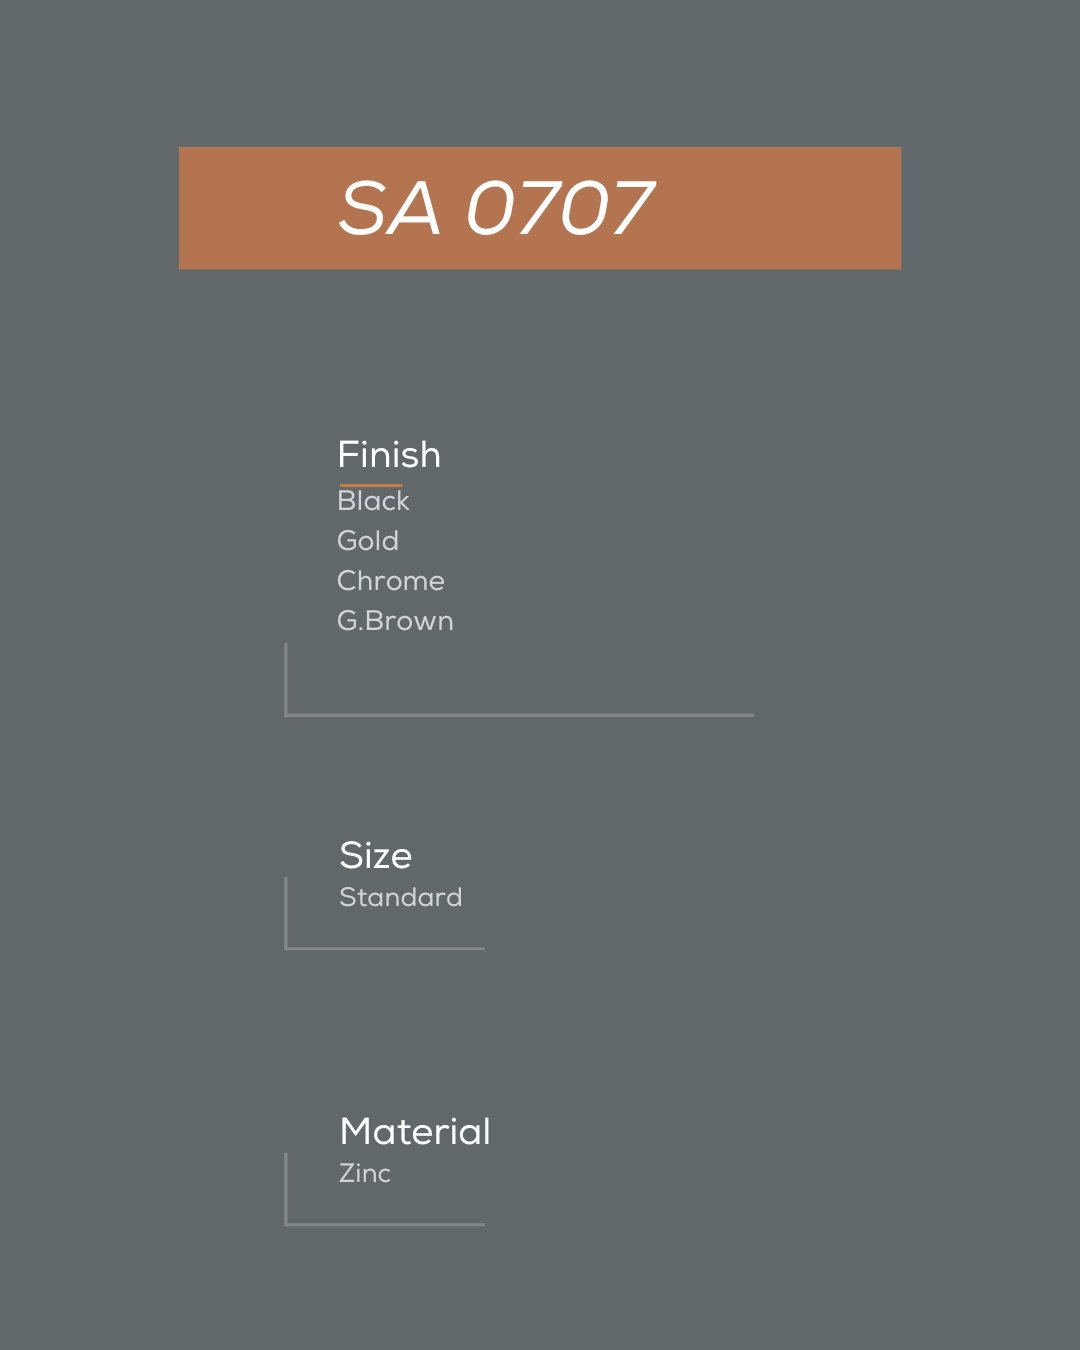Click the orange underline beneath Finish

pos(371,485)
